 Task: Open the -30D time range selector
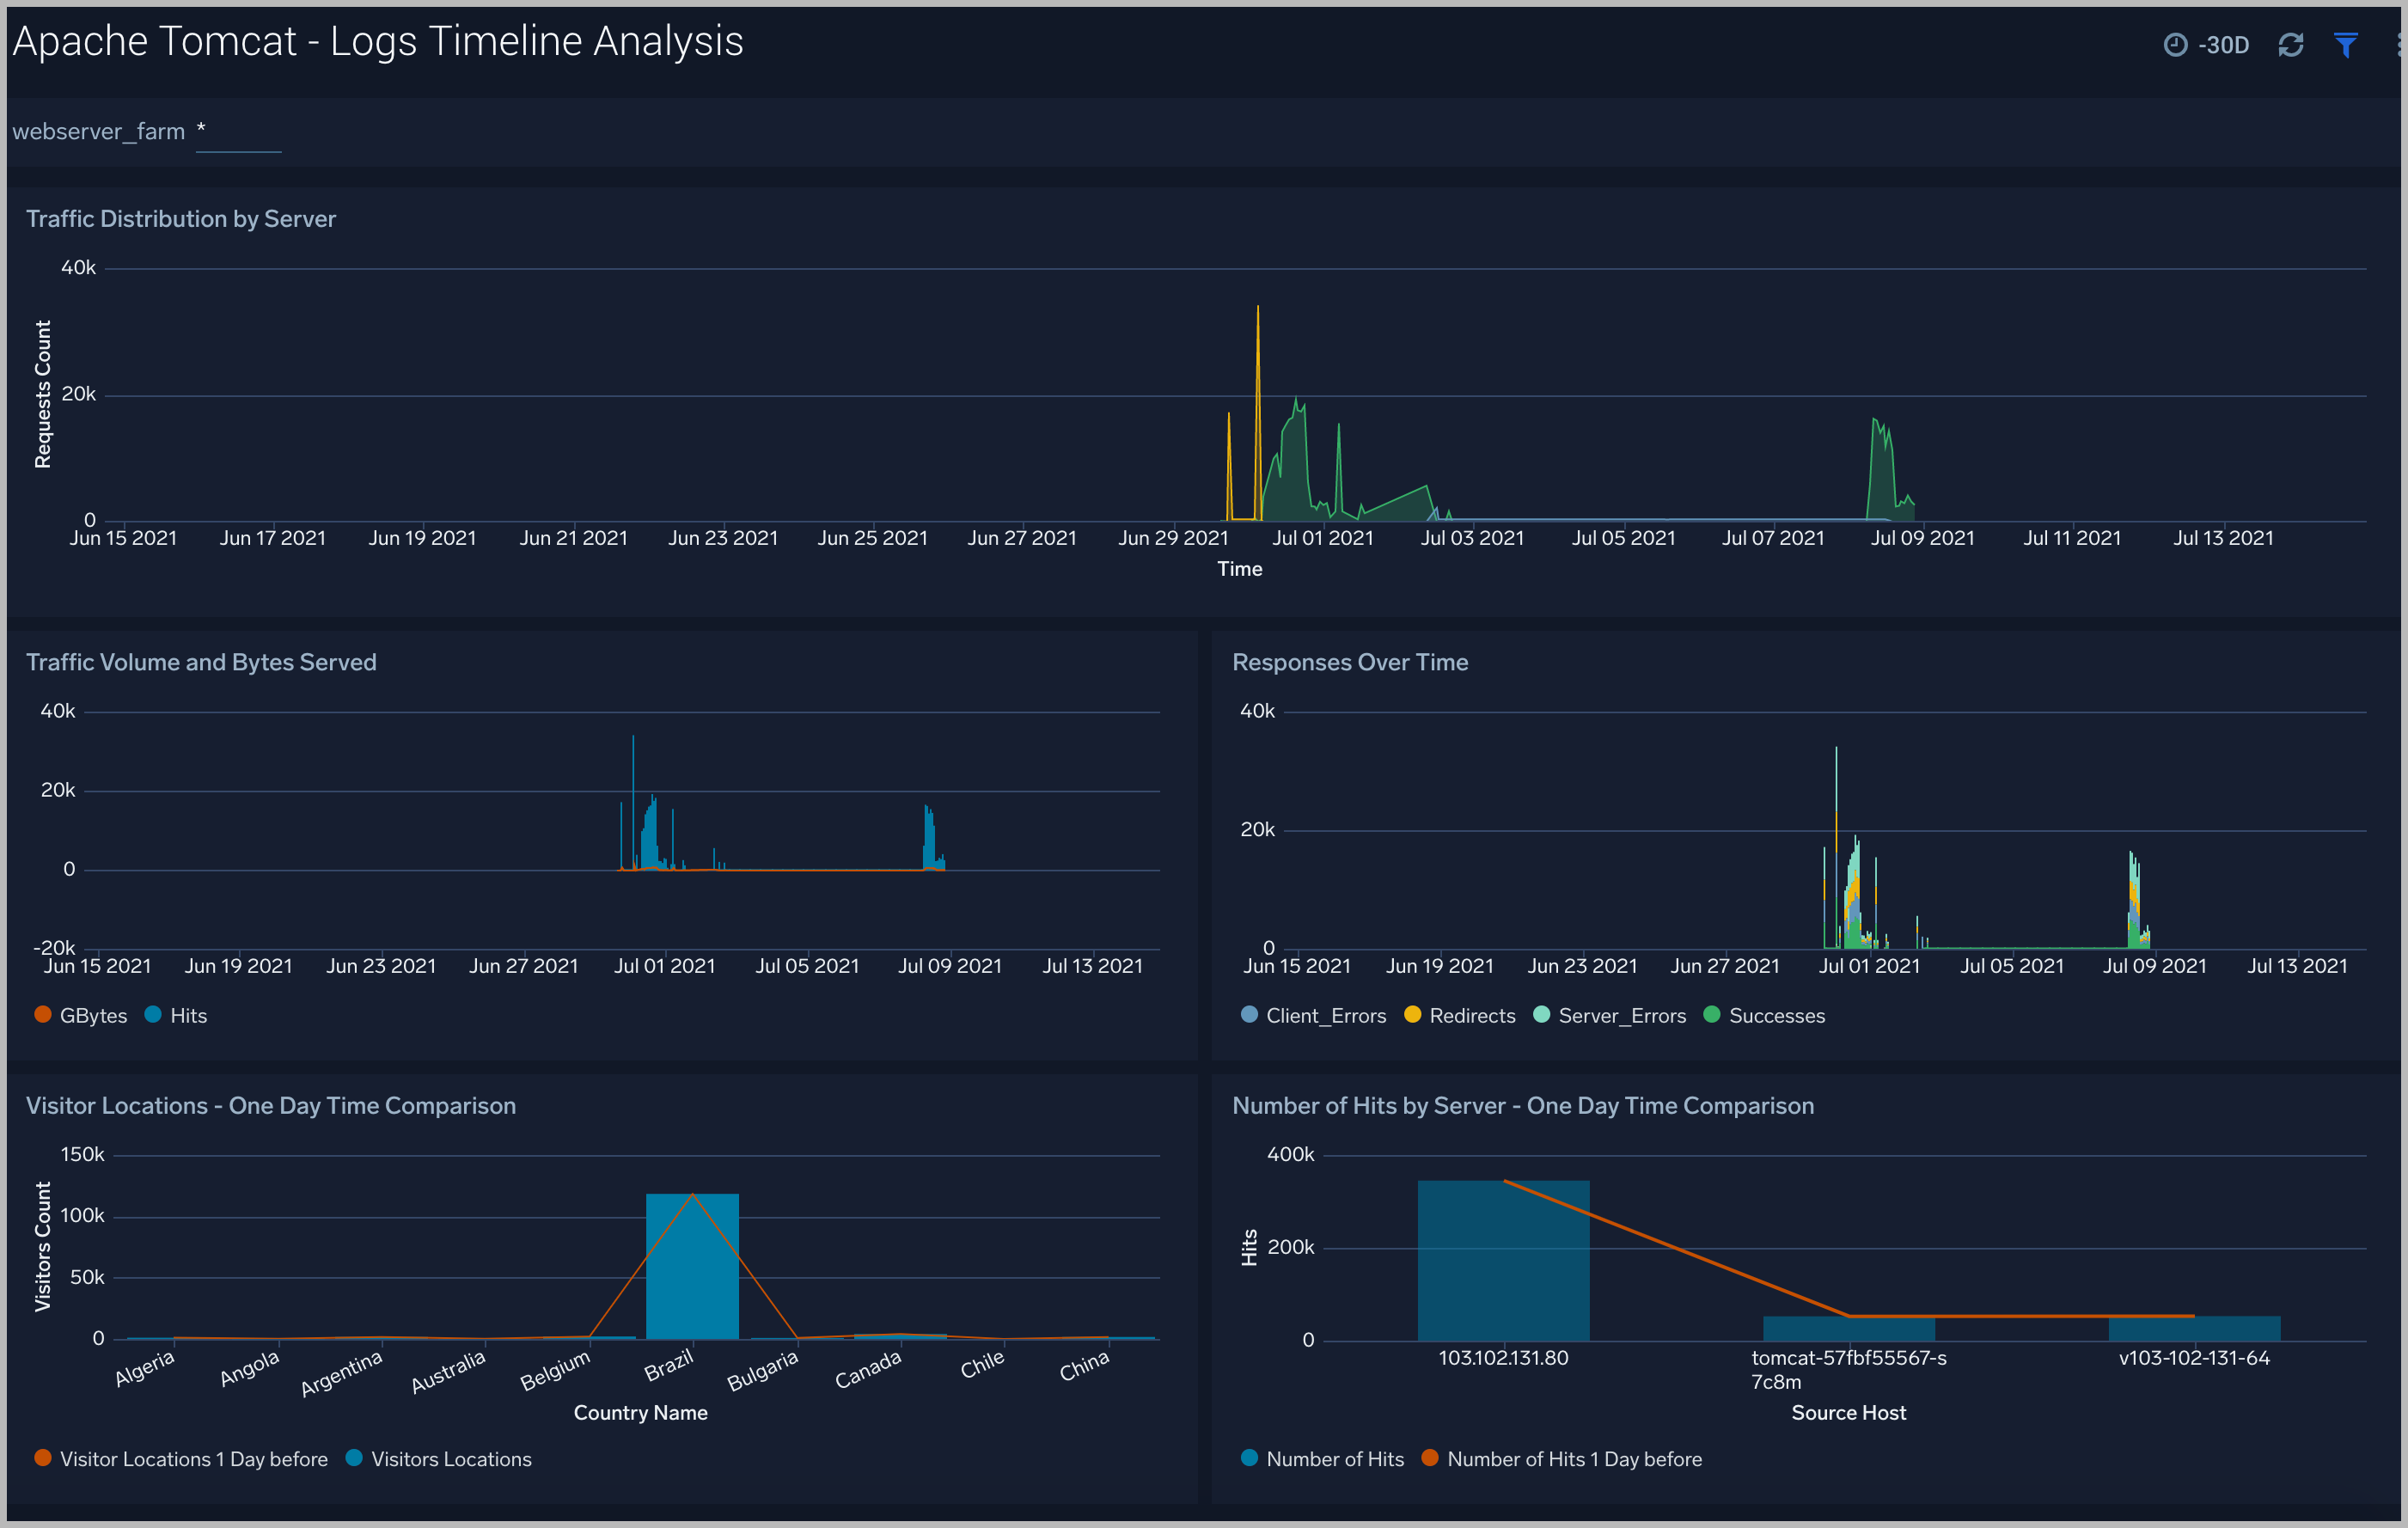2222,45
